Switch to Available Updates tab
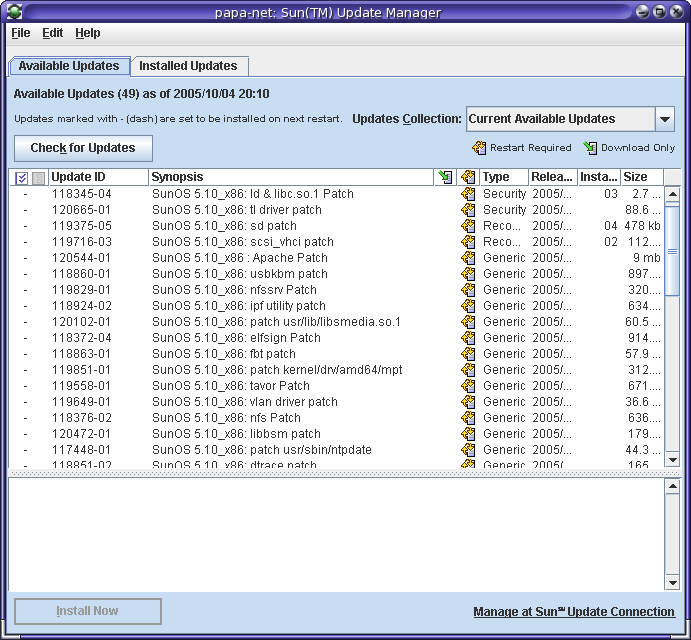Viewport: 691px width, 640px height. pyautogui.click(x=69, y=66)
